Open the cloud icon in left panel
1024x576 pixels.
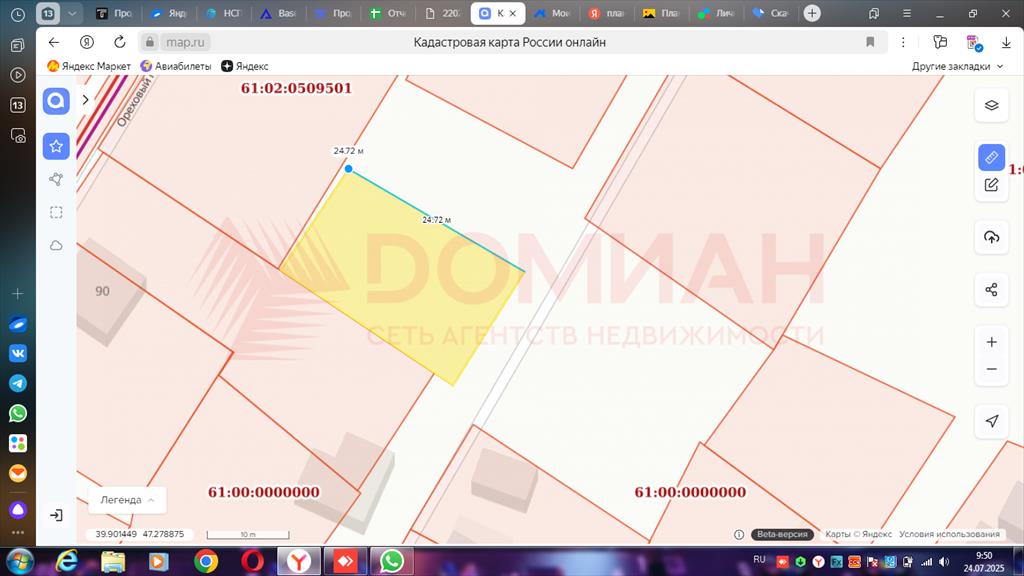tap(56, 246)
